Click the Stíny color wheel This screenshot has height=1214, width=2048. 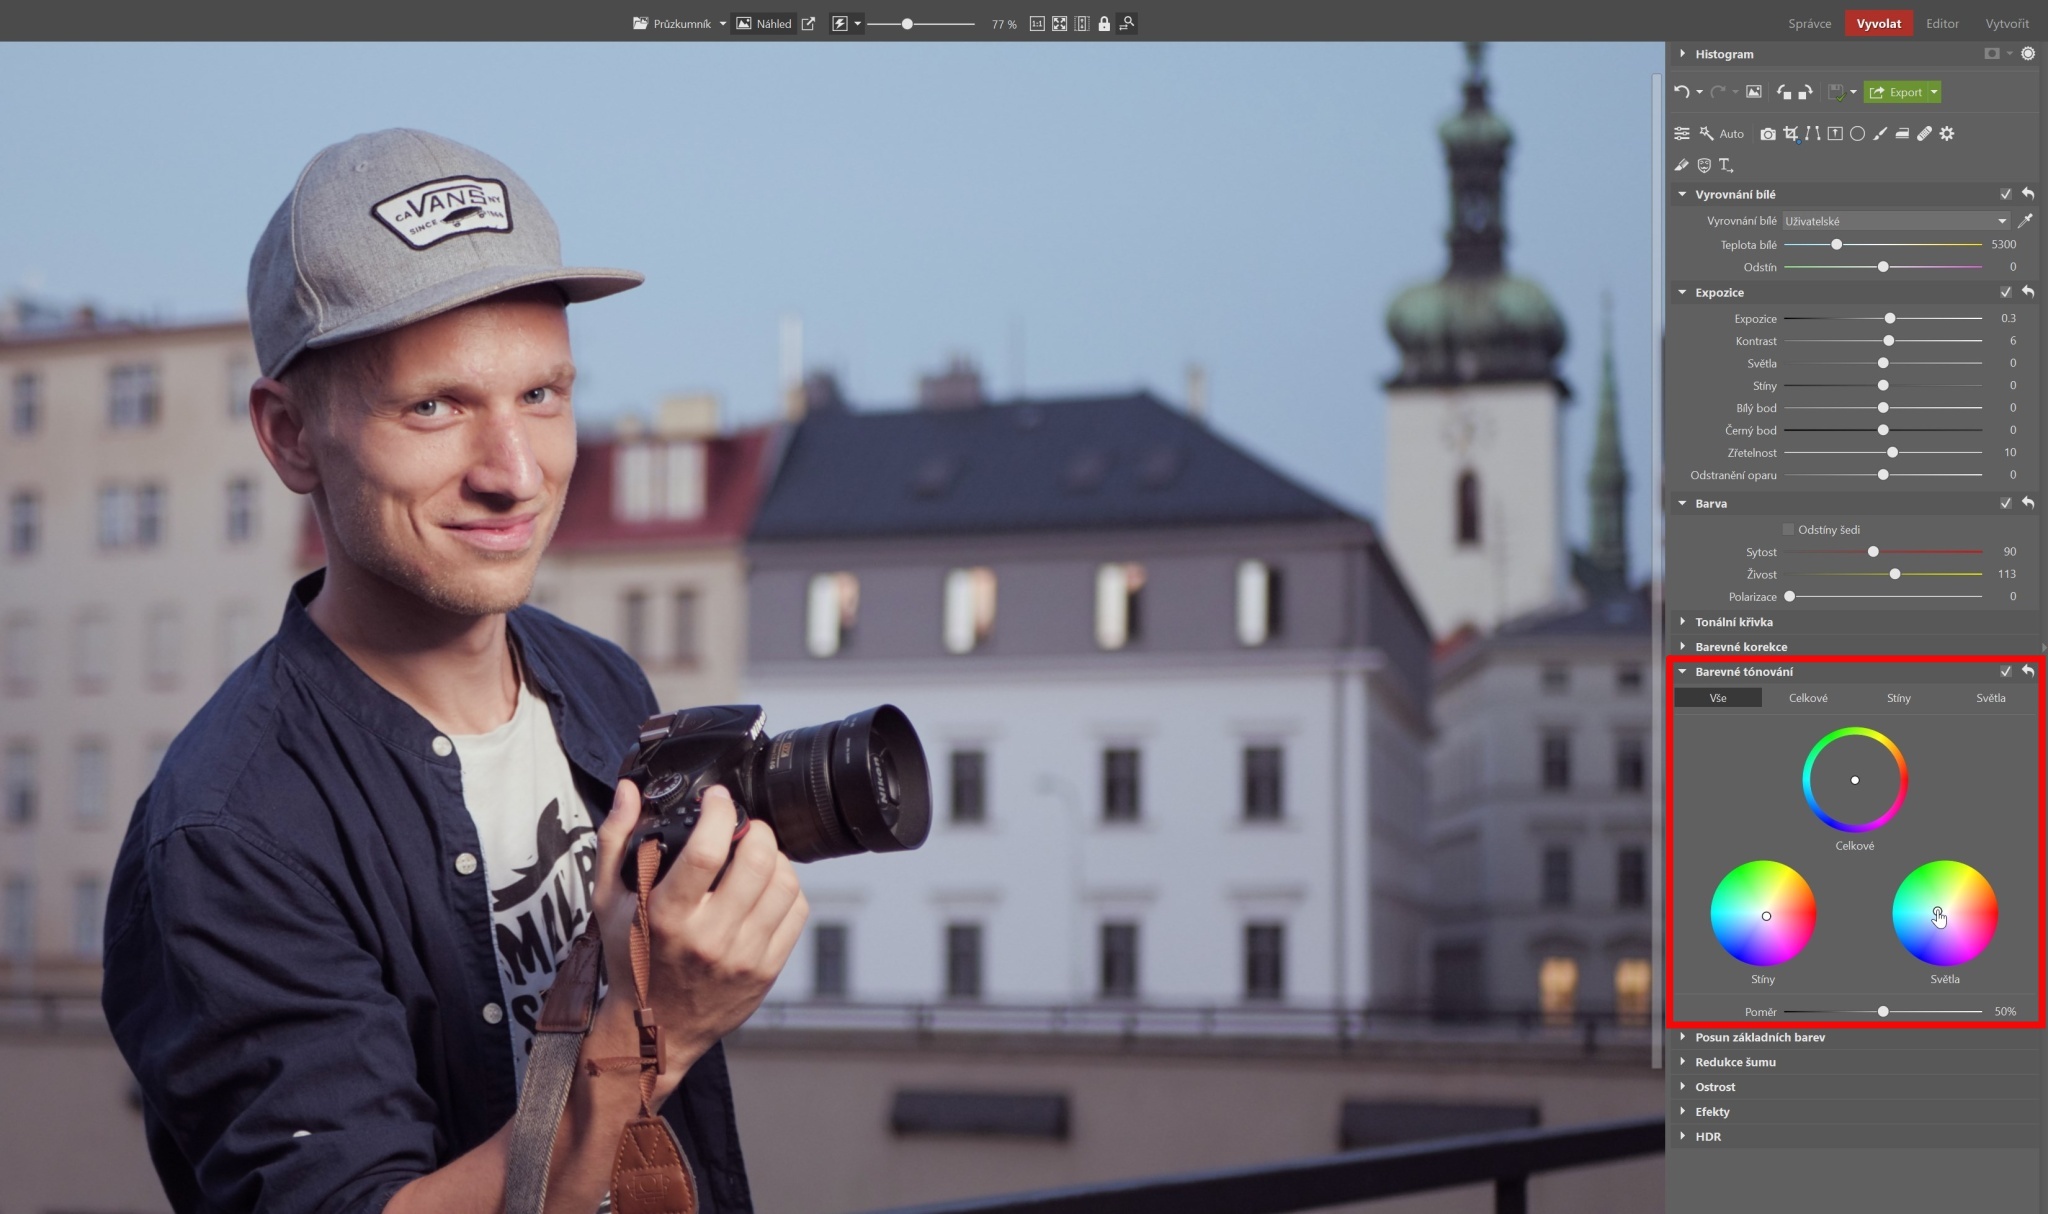click(x=1763, y=913)
